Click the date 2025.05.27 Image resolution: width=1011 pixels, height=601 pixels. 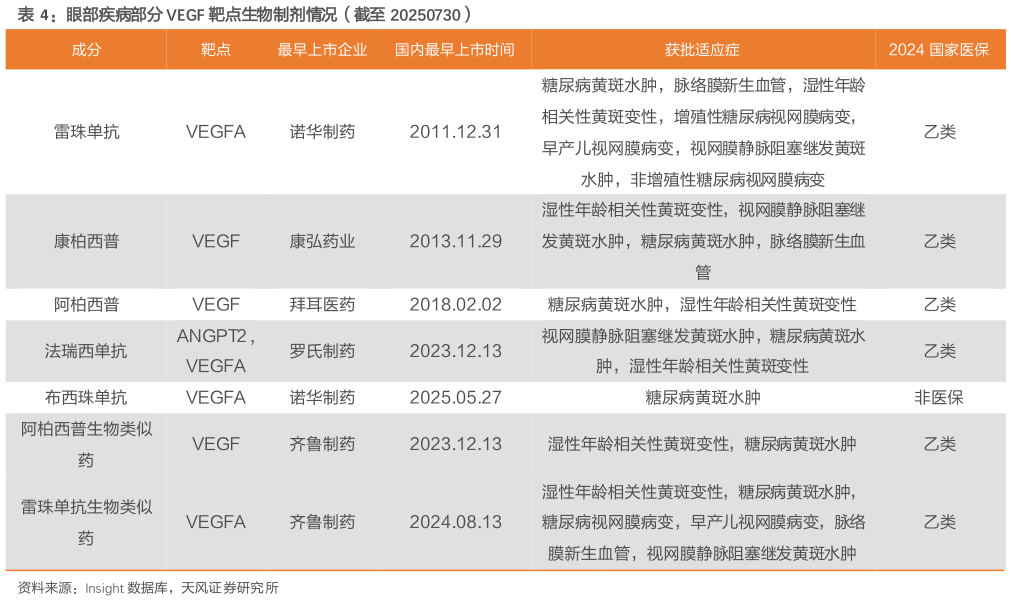point(455,397)
